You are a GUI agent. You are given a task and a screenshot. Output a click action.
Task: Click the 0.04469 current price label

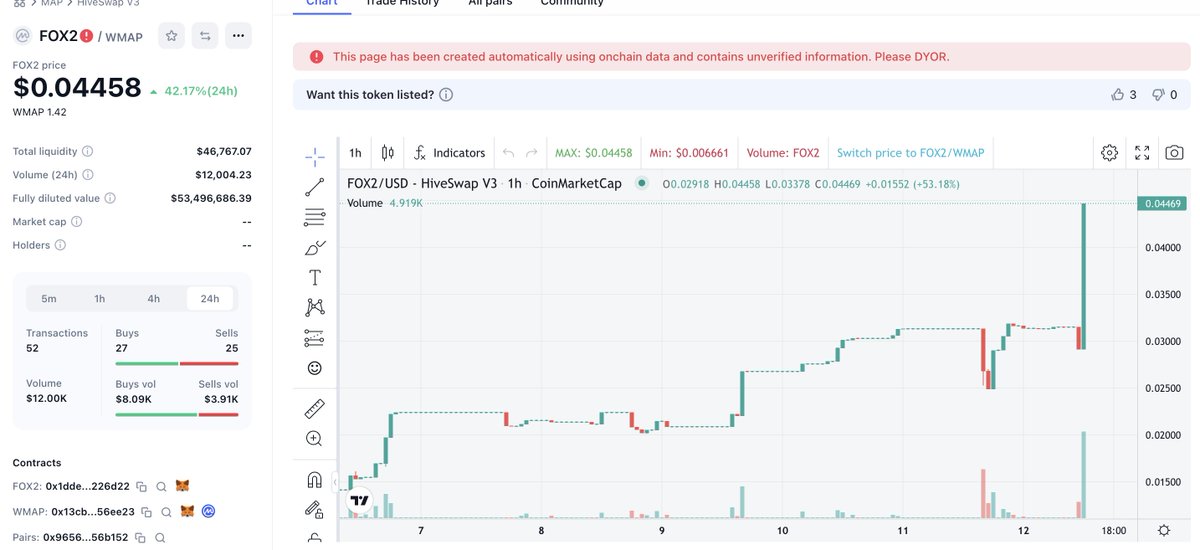[x=1160, y=204]
